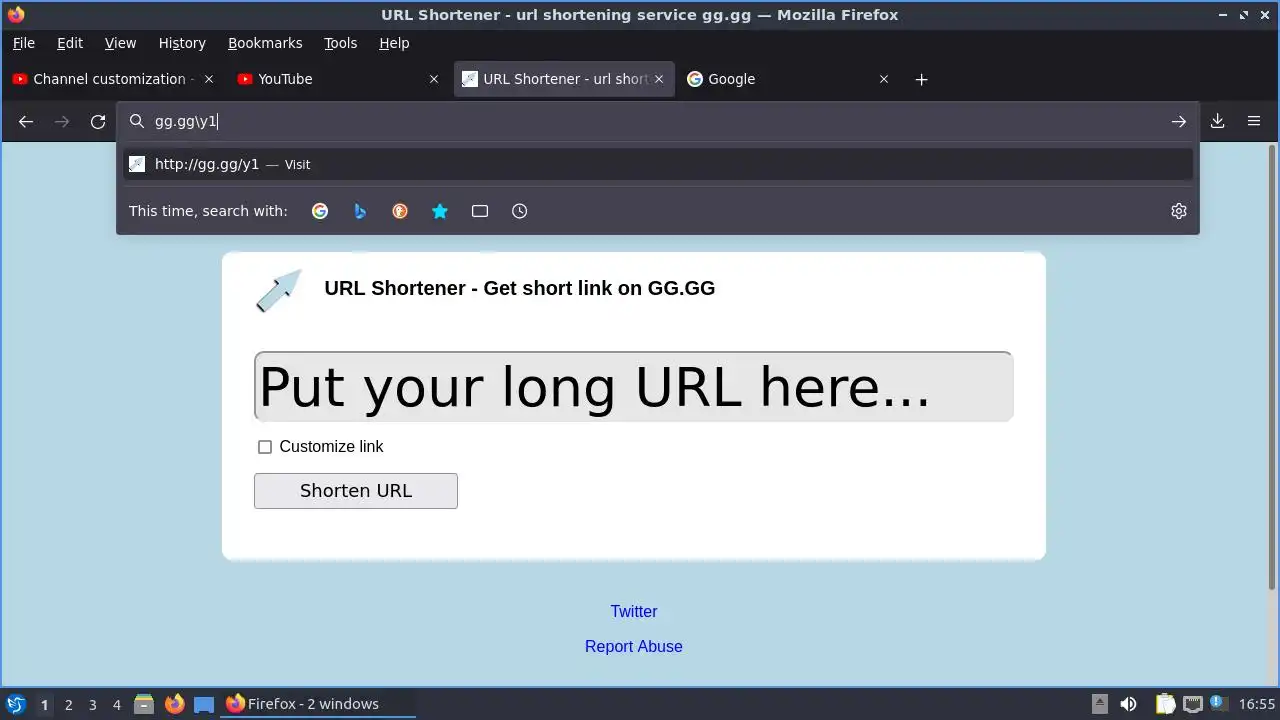
Task: Open the file manager taskbar launcher
Action: (144, 704)
